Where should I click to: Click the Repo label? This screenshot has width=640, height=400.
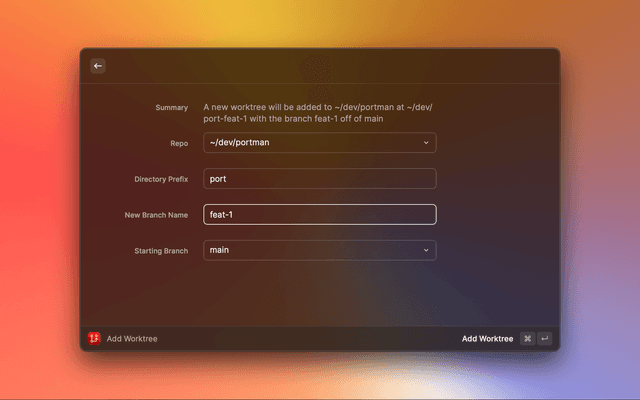(178, 143)
